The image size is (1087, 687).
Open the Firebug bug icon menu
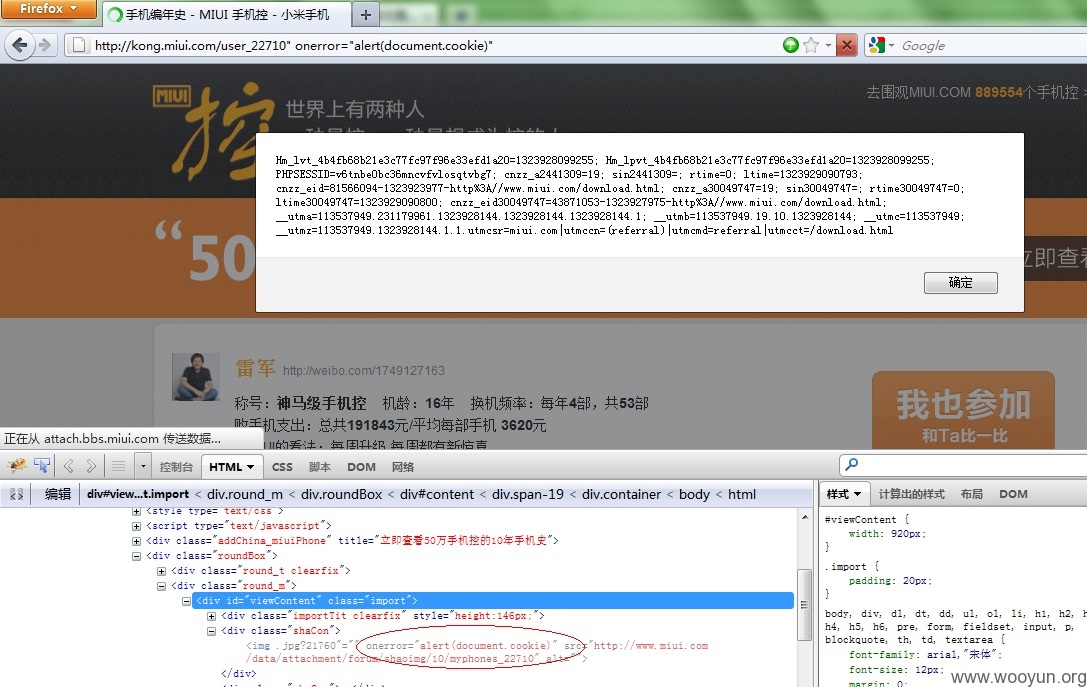[x=17, y=466]
